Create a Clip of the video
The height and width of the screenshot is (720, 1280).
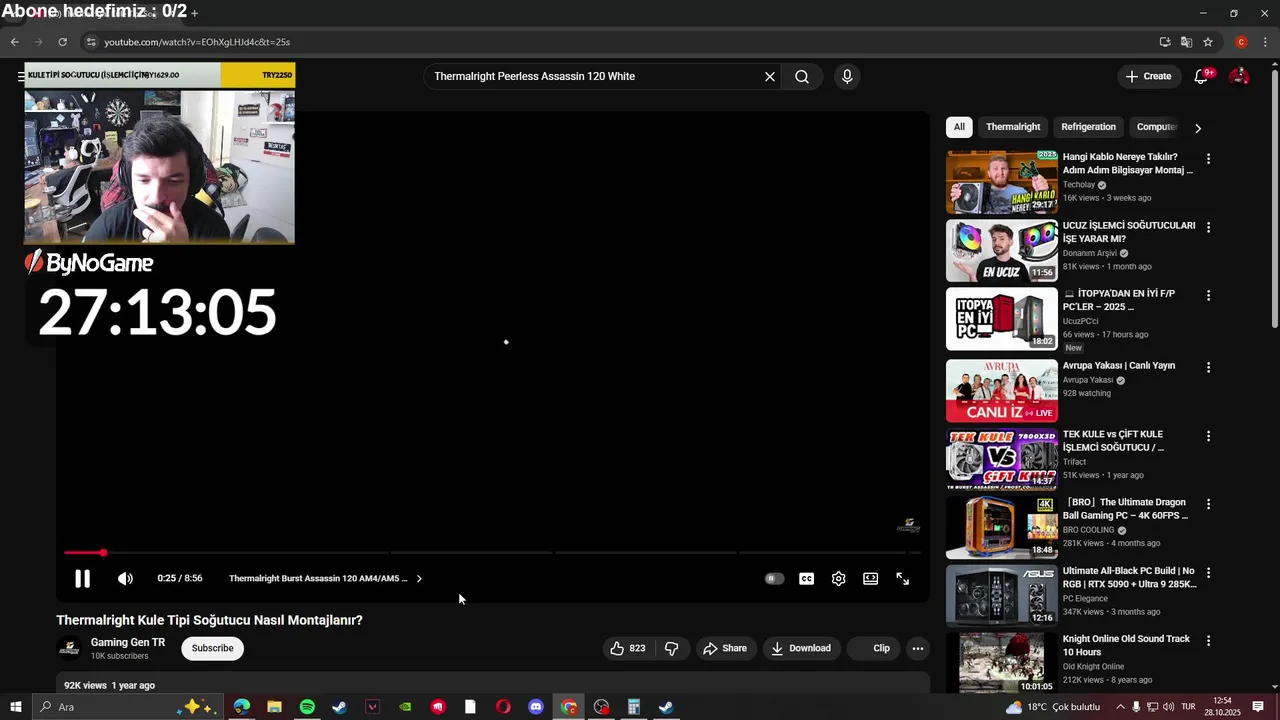point(872,648)
